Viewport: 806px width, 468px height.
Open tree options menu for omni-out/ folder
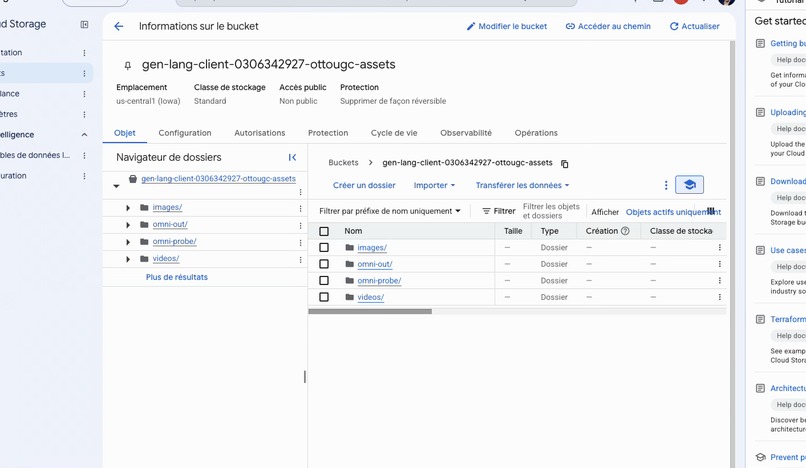tap(300, 226)
